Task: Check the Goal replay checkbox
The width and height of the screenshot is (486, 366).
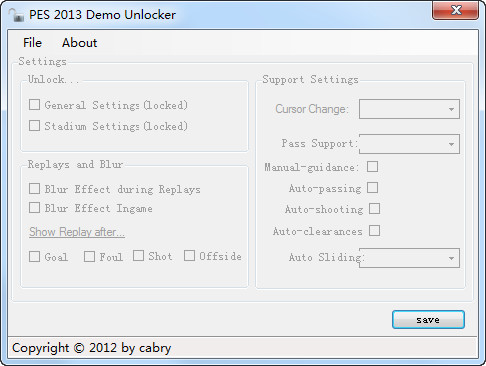Action: [35, 256]
